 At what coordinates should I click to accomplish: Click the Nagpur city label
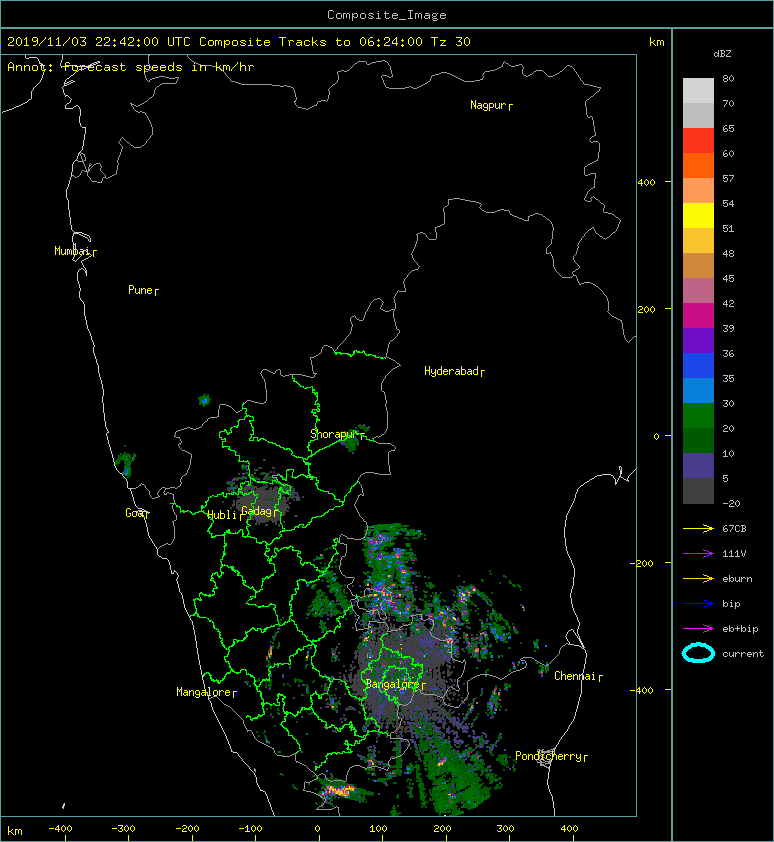coord(488,105)
